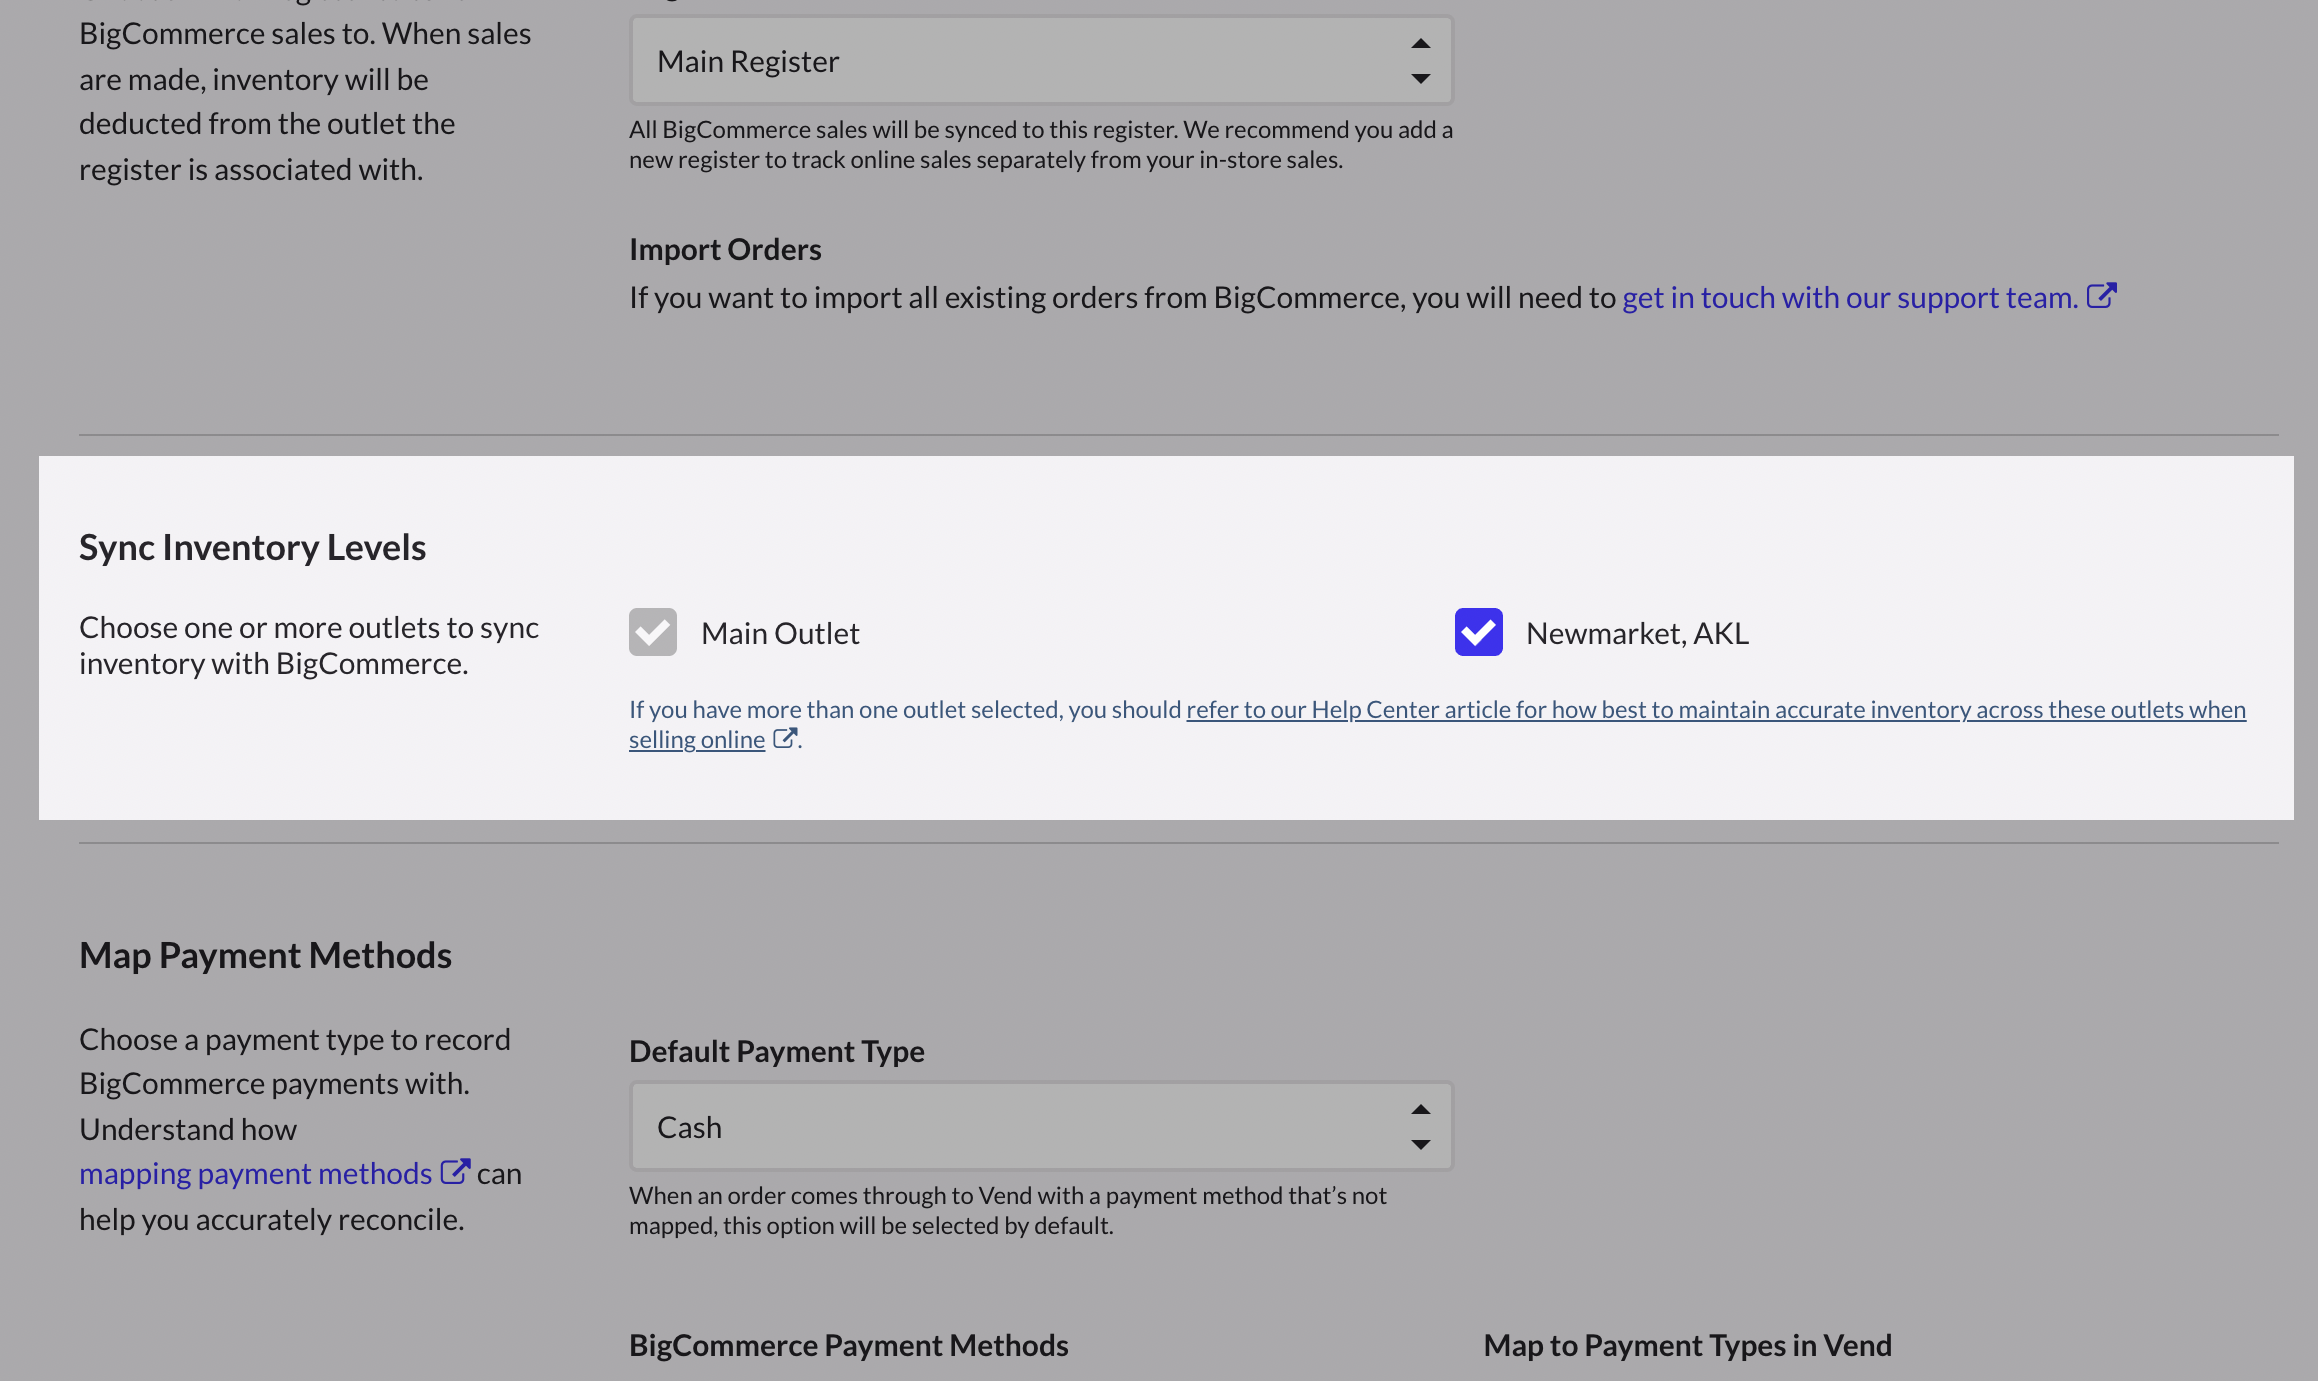This screenshot has width=2318, height=1381.
Task: Click external-link icon after 'selling online'
Action: click(x=785, y=738)
